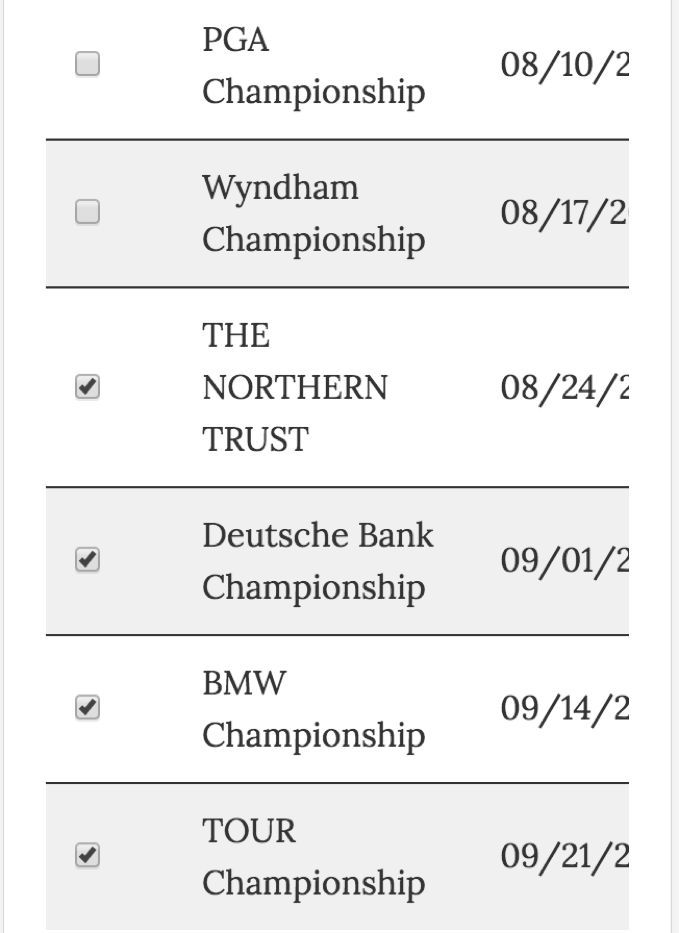This screenshot has width=679, height=933.
Task: Enable the Wyndham Championship checkbox
Action: 88,212
